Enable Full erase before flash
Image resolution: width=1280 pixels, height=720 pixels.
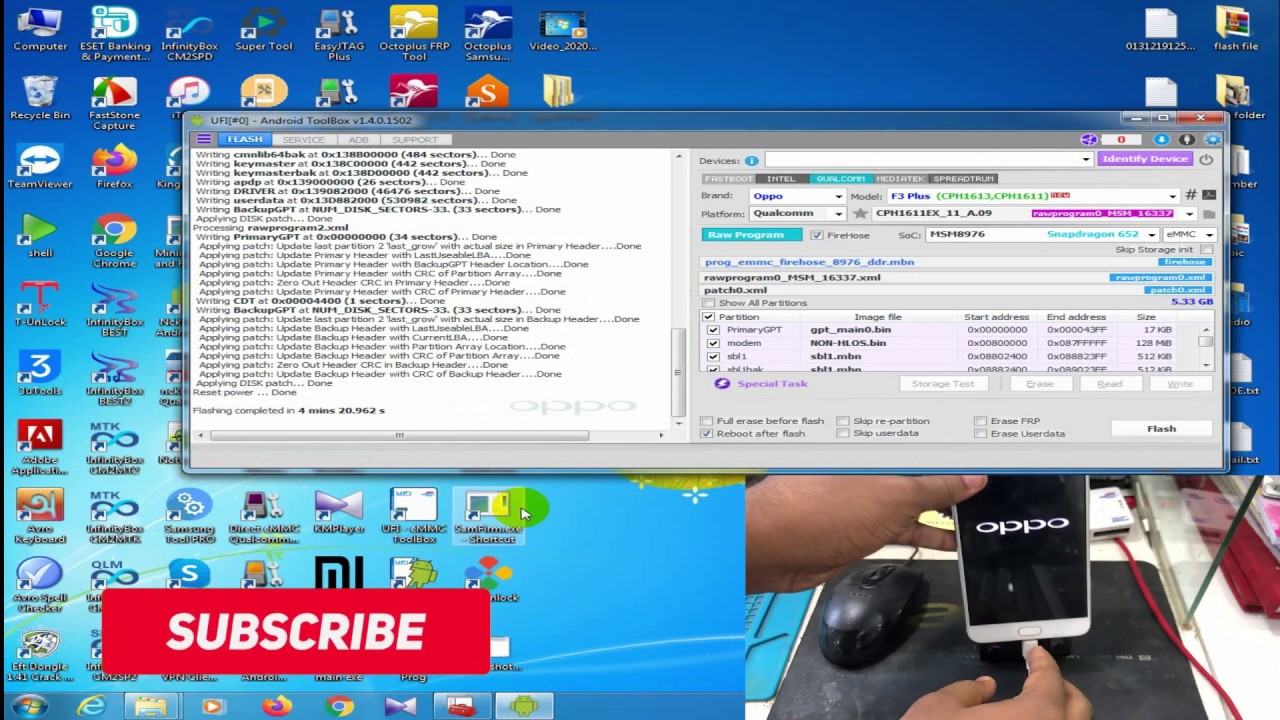[707, 421]
